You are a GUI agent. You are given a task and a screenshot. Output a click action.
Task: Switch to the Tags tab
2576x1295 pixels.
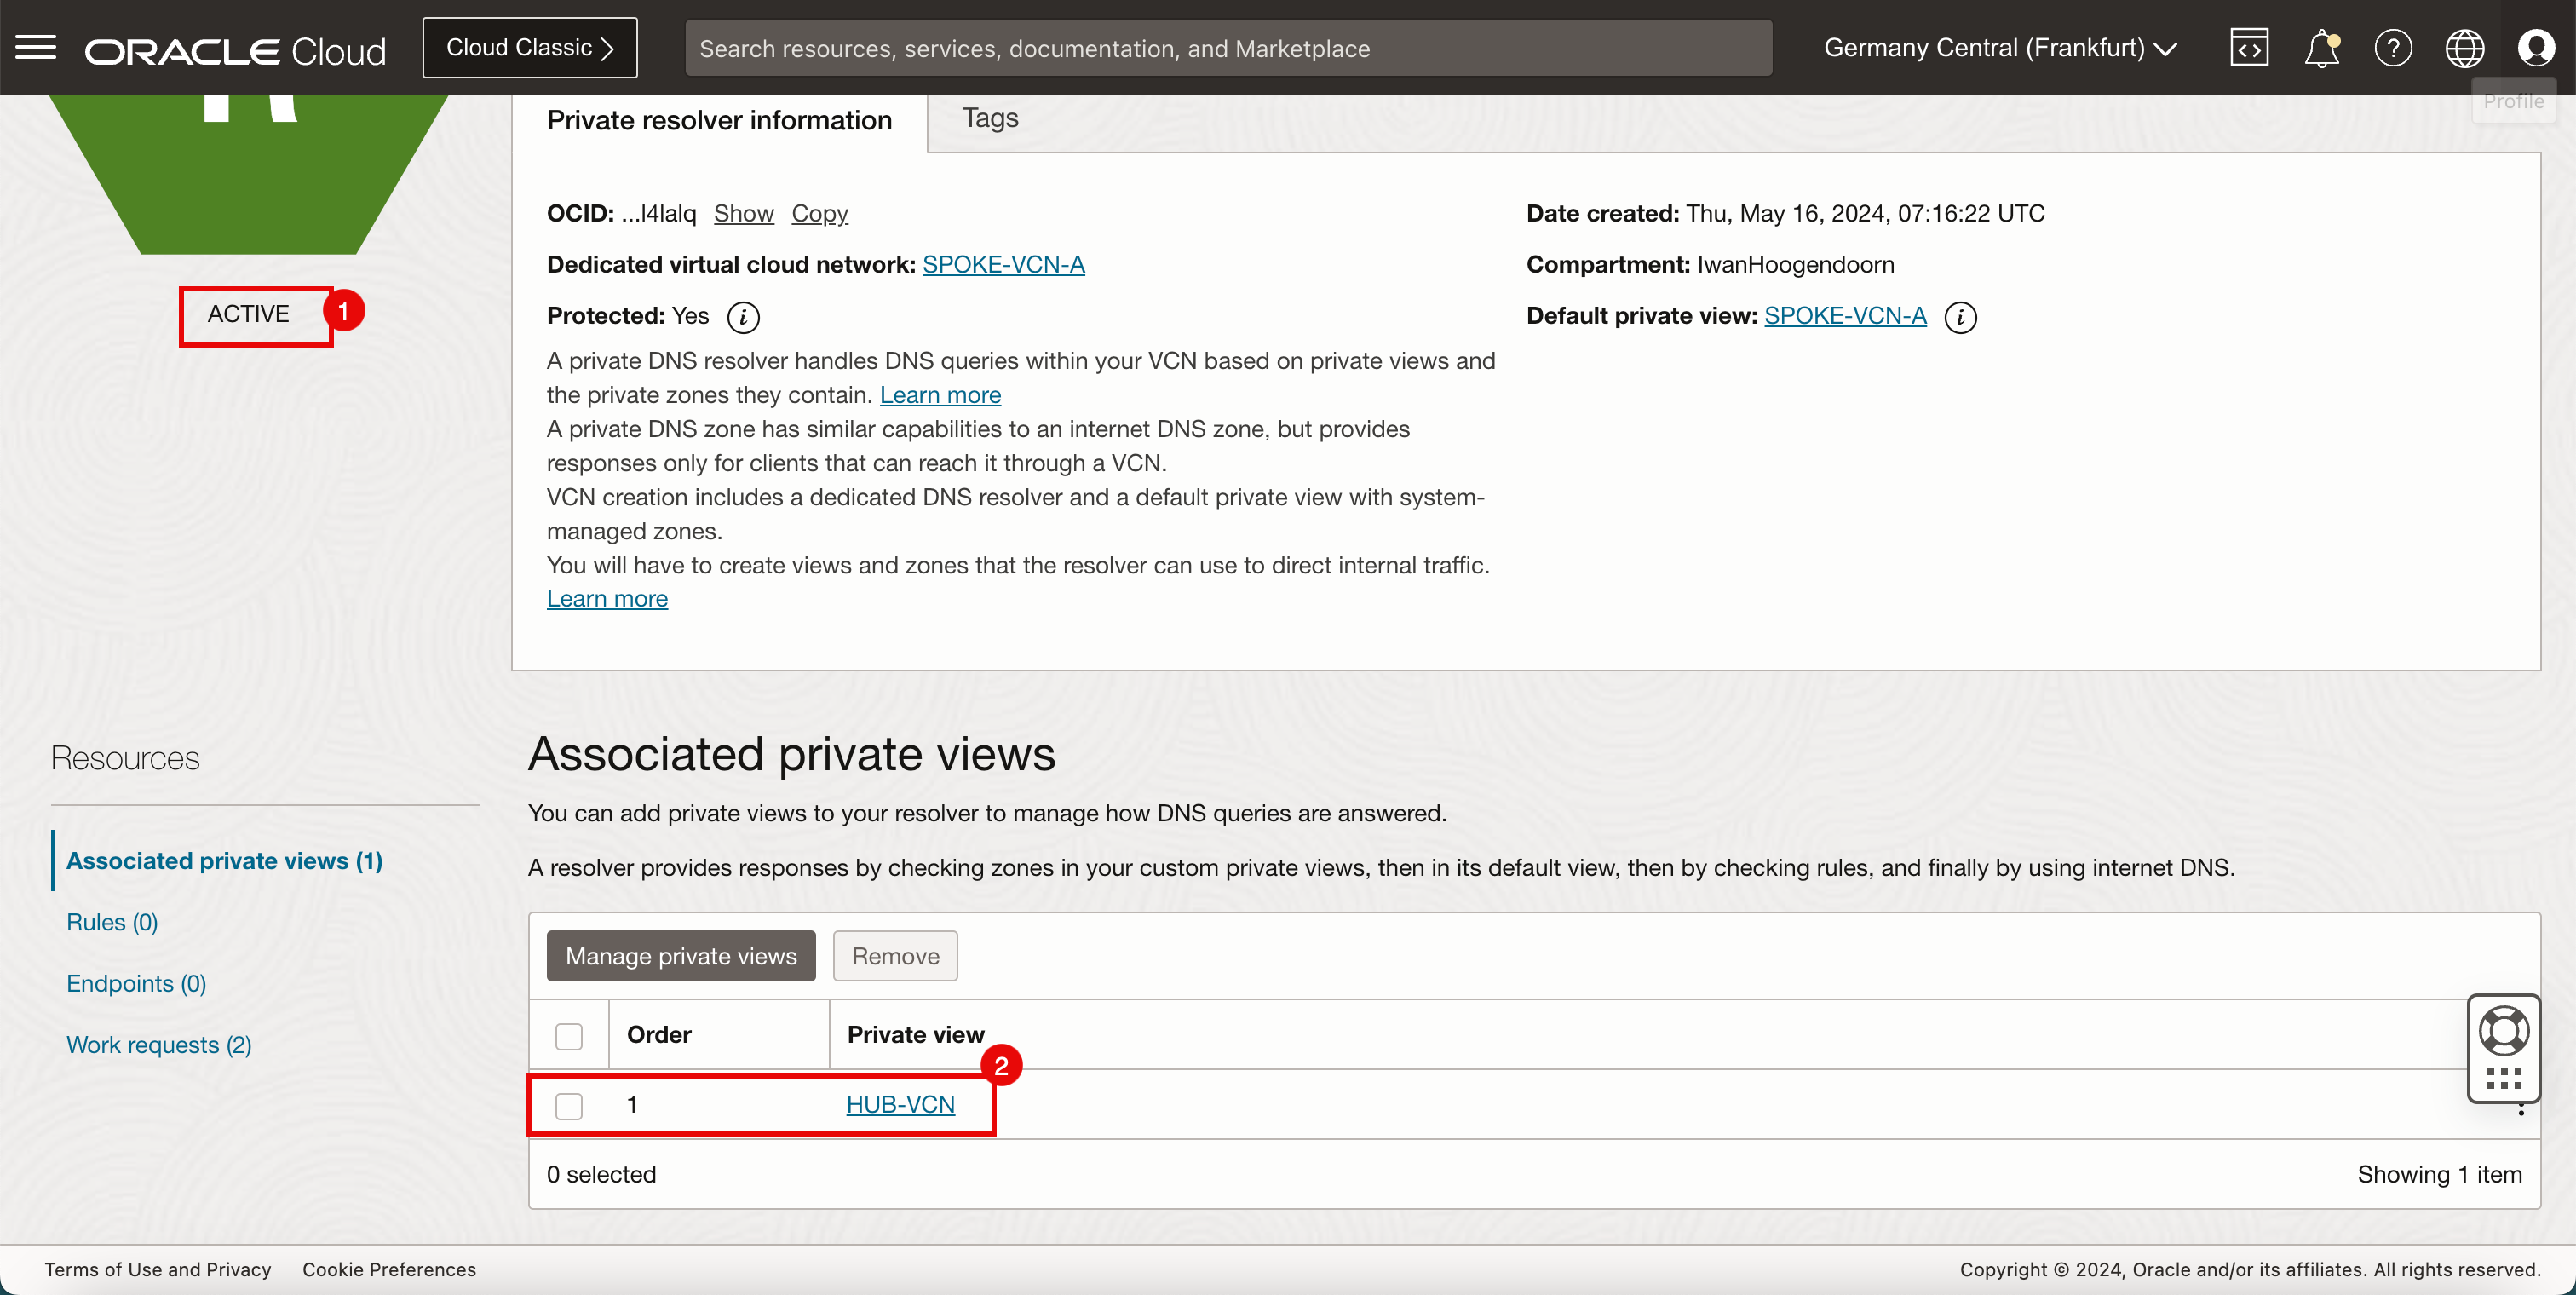click(x=990, y=118)
